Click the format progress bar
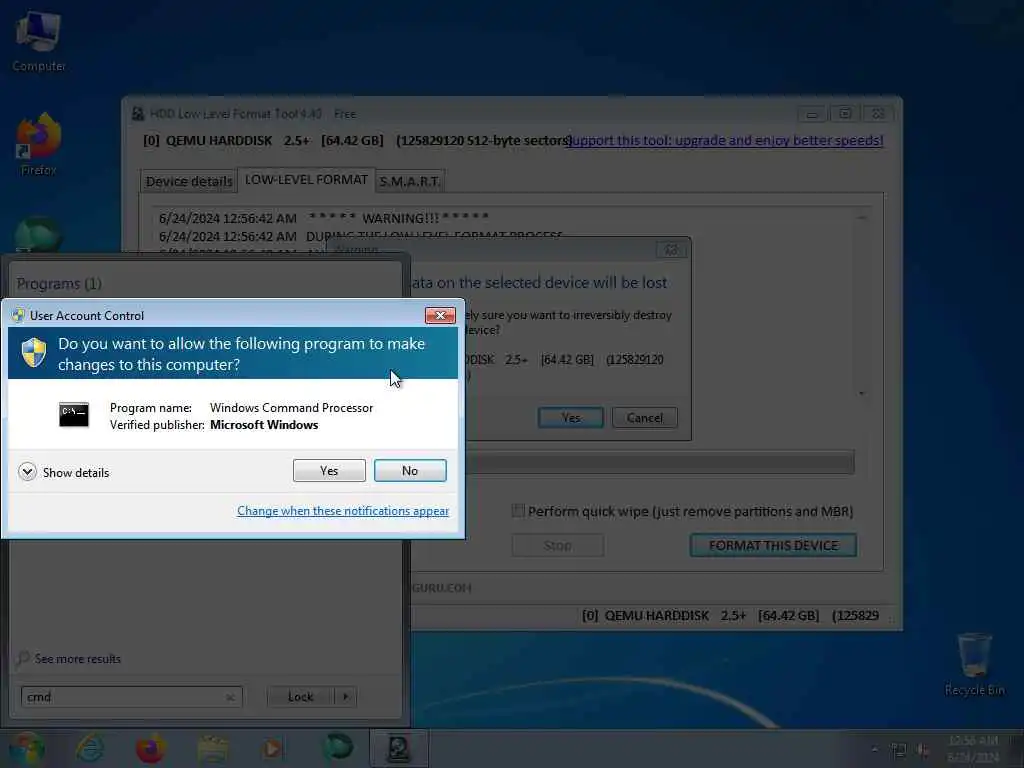1024x768 pixels. (660, 462)
